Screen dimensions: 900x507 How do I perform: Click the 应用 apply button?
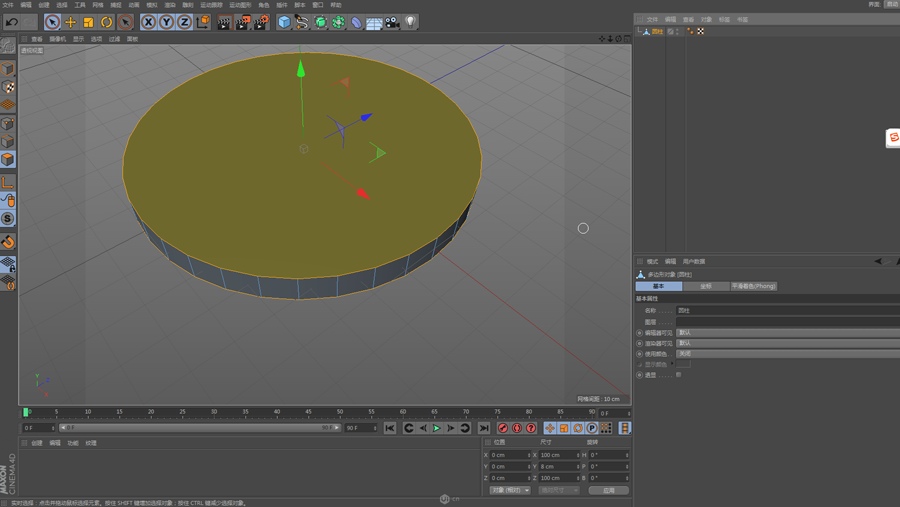pos(609,490)
